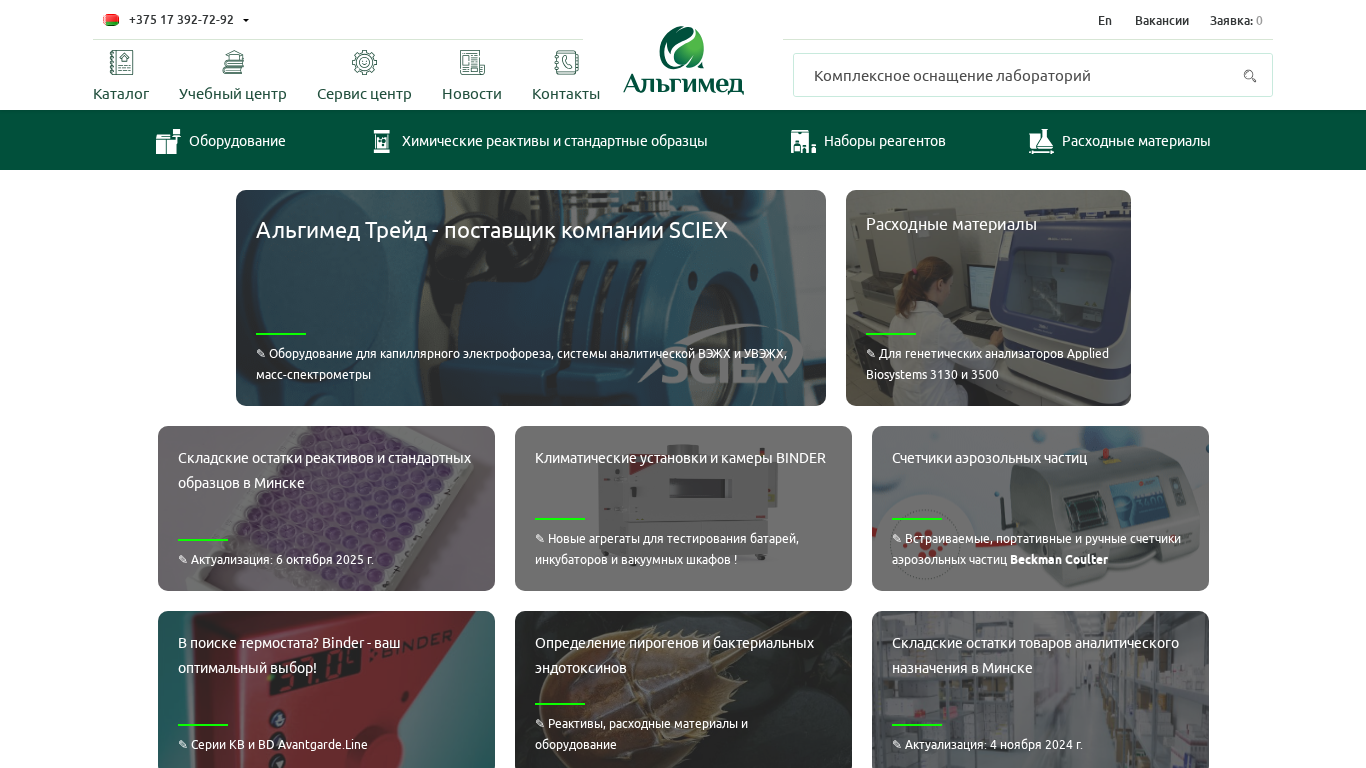Open the Каталог menu label
This screenshot has width=1366, height=768.
[121, 94]
